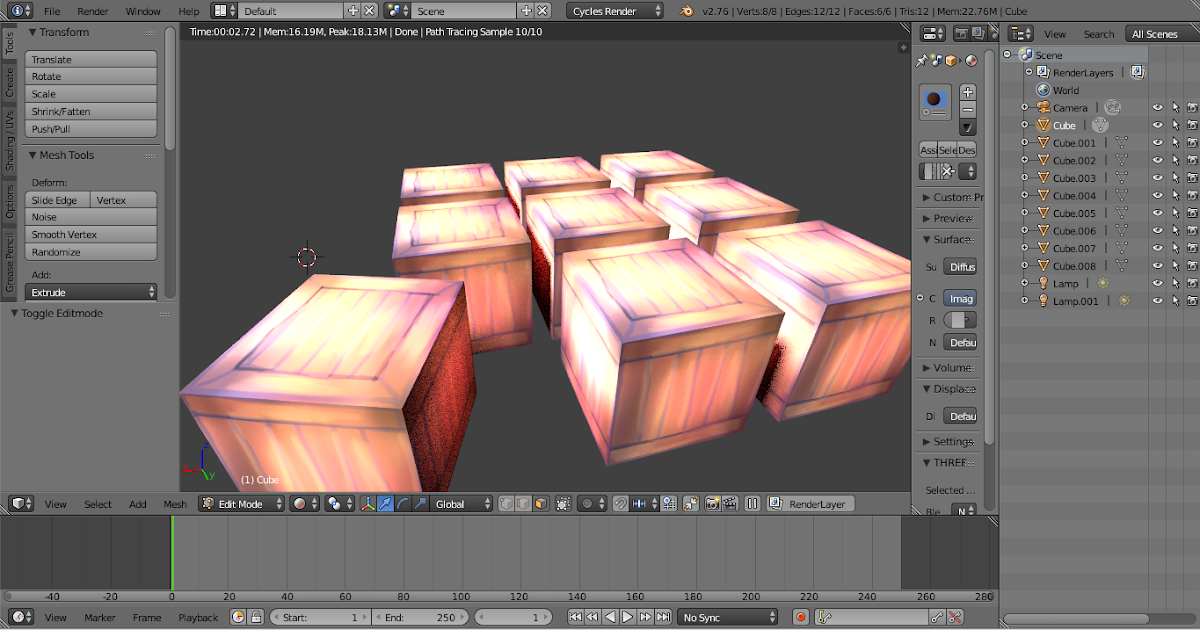Open the timeline Playback menu
Viewport: 1200px width, 630px height.
pos(198,618)
